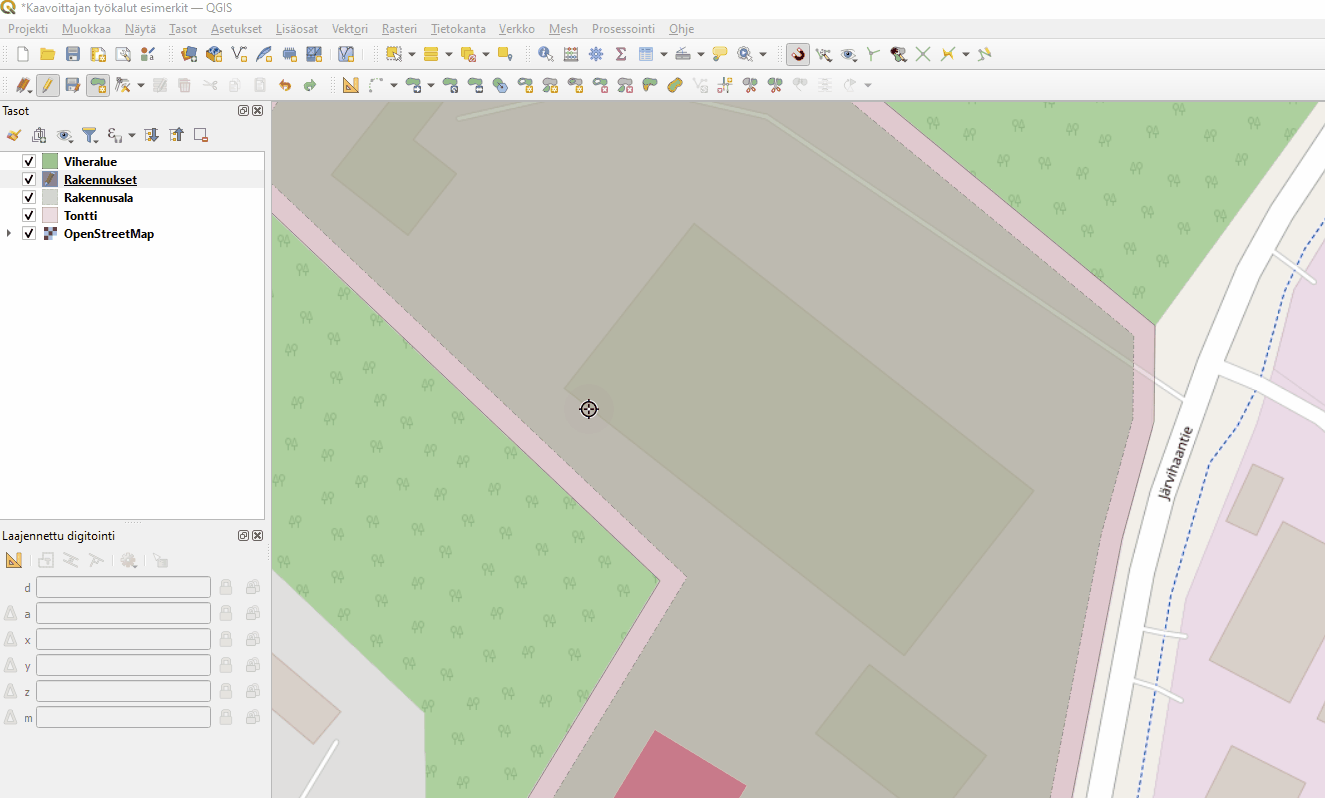Select the Rakennukset layer name
This screenshot has width=1325, height=798.
point(100,180)
